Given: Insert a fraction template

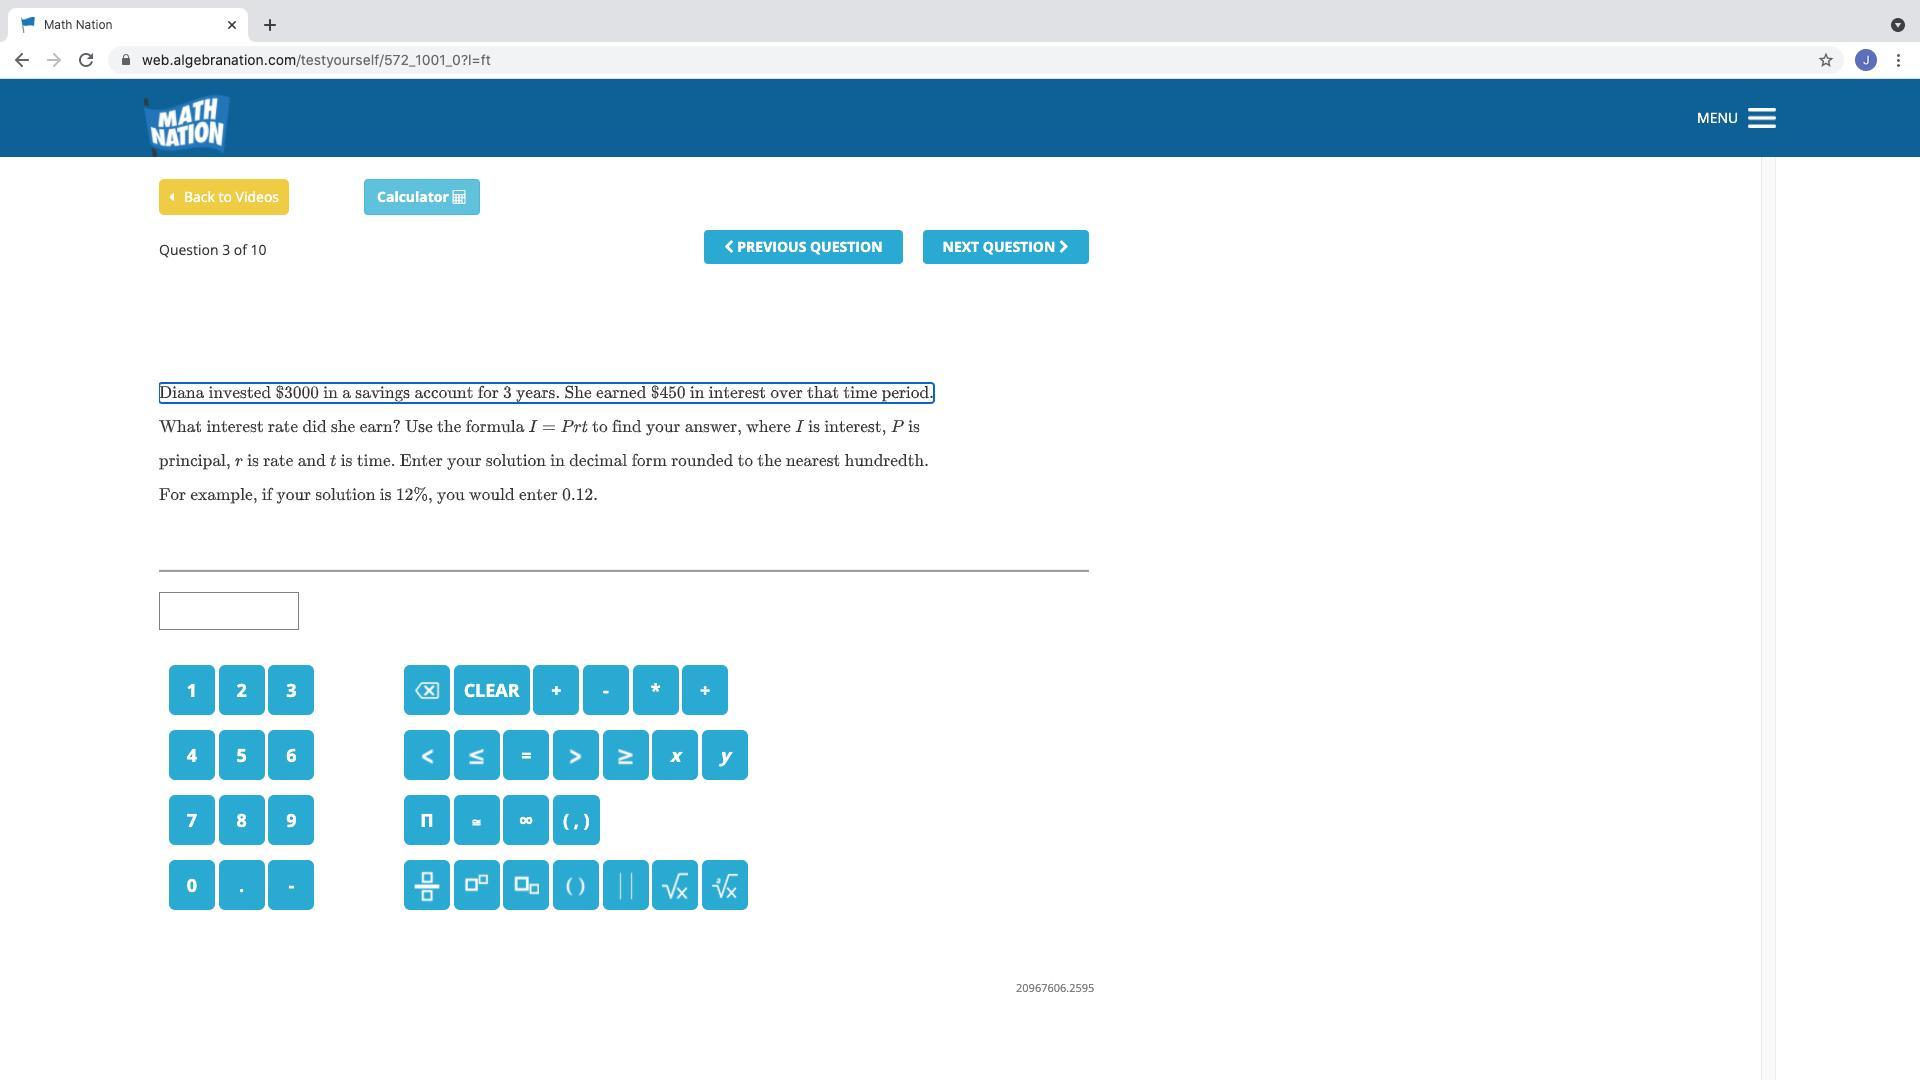Looking at the screenshot, I should 426,885.
